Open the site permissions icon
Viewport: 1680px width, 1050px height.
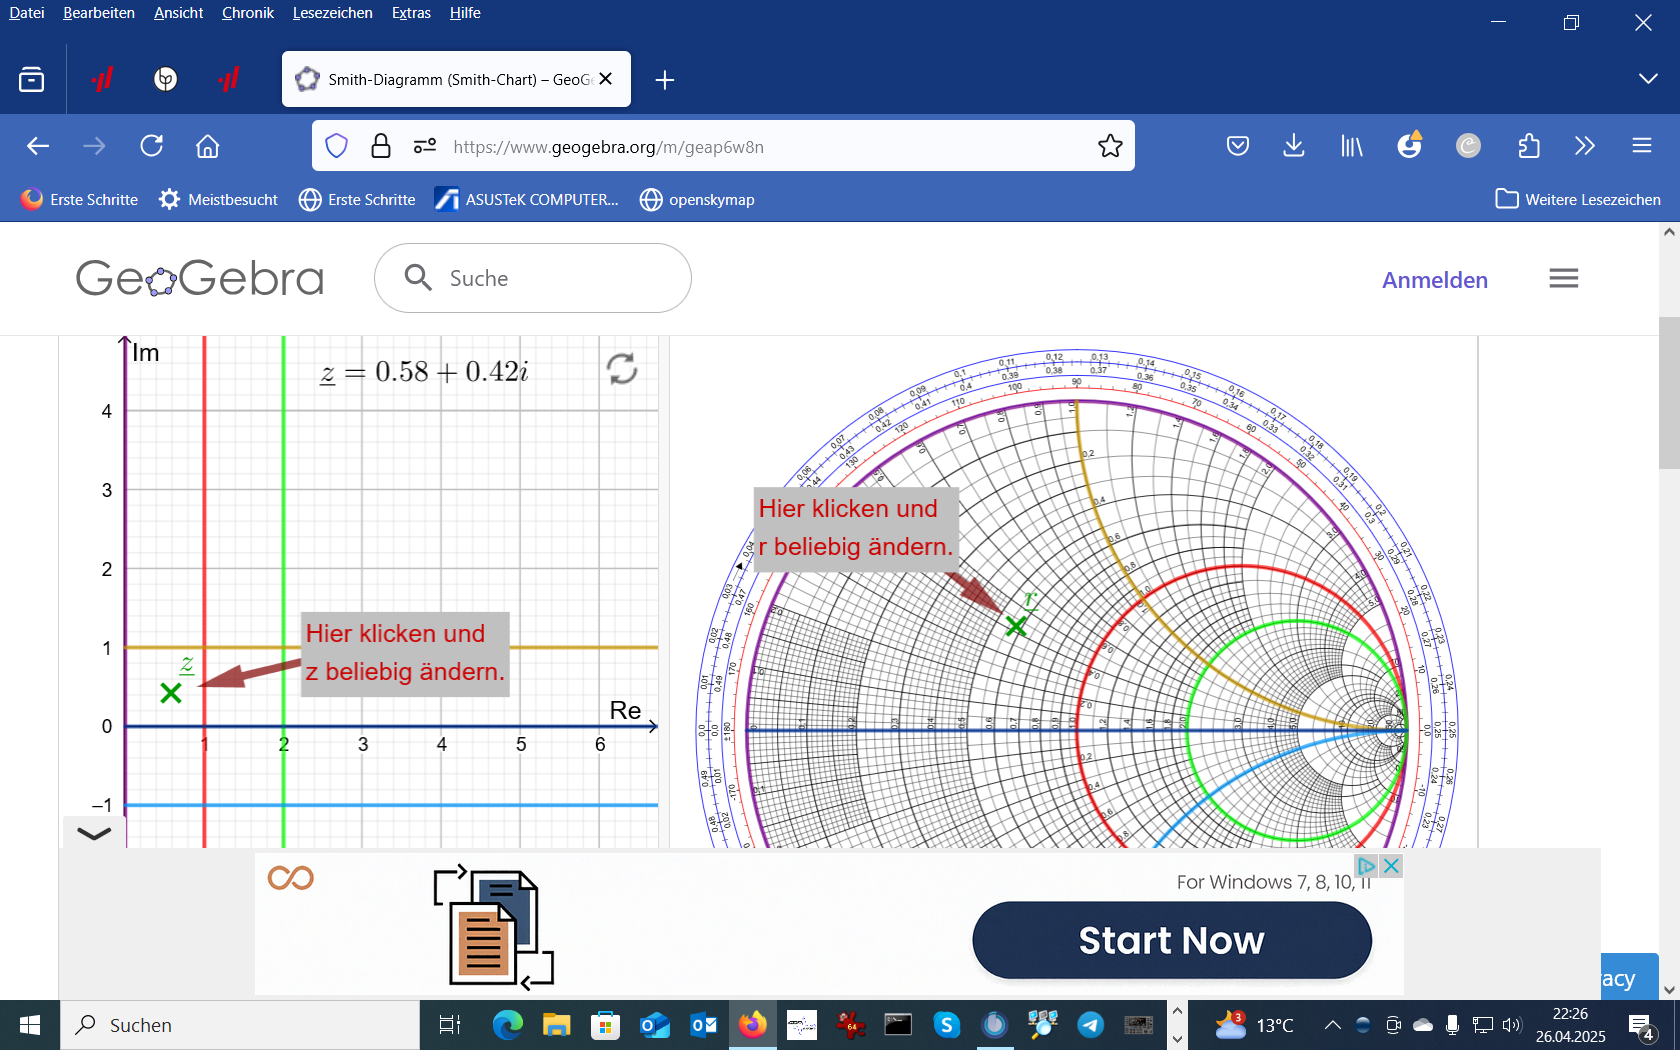click(425, 146)
